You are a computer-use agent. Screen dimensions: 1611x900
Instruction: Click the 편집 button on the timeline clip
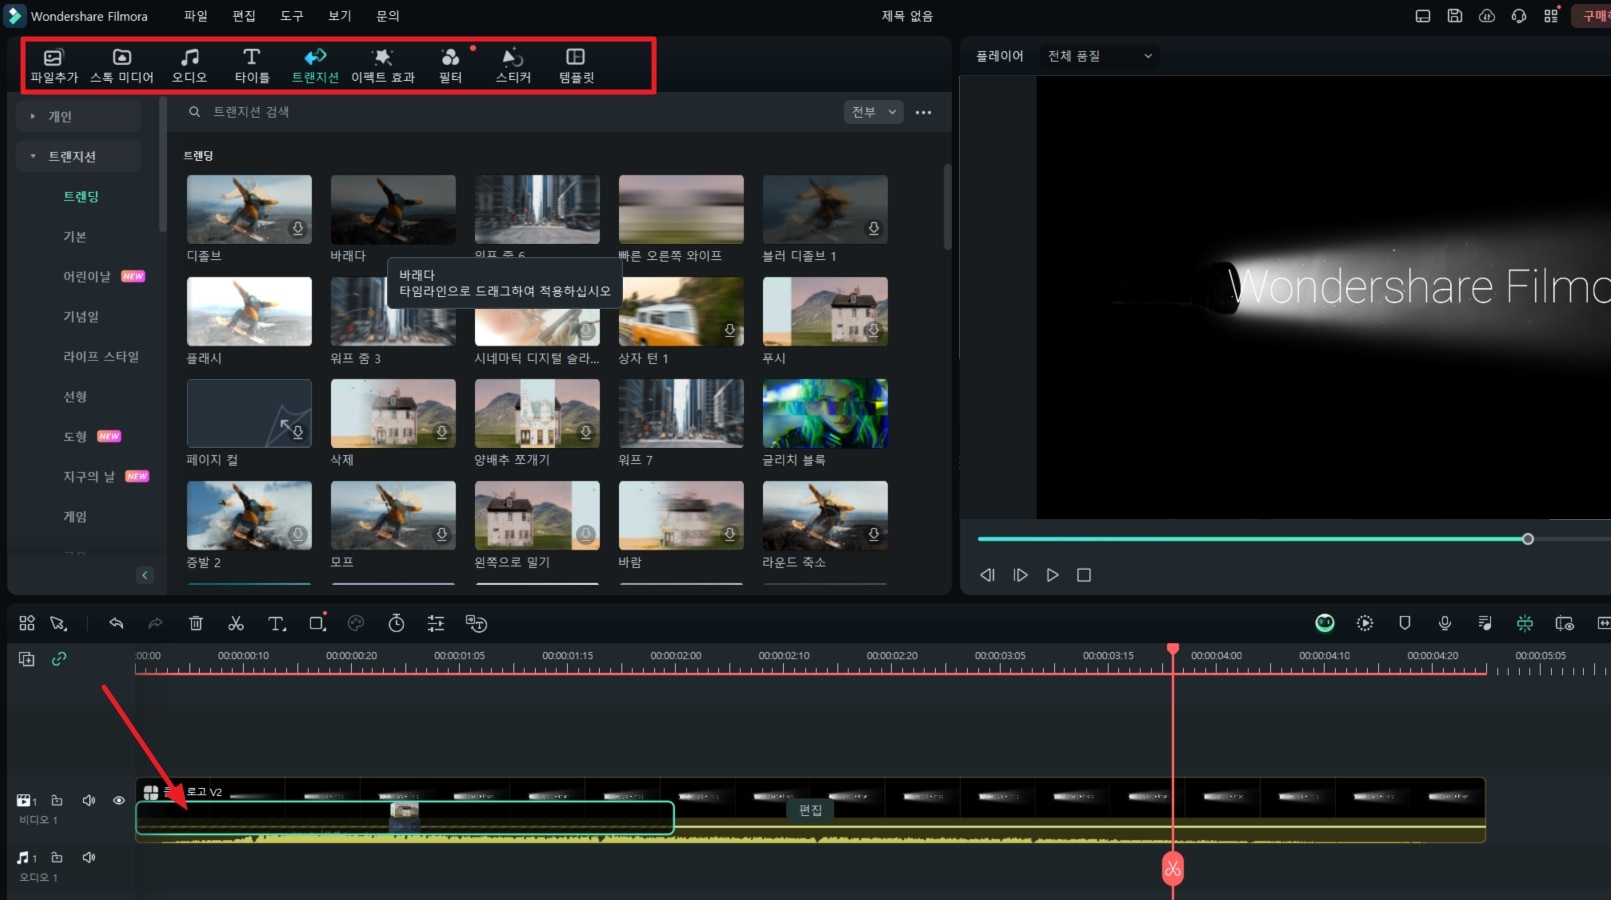coord(811,810)
